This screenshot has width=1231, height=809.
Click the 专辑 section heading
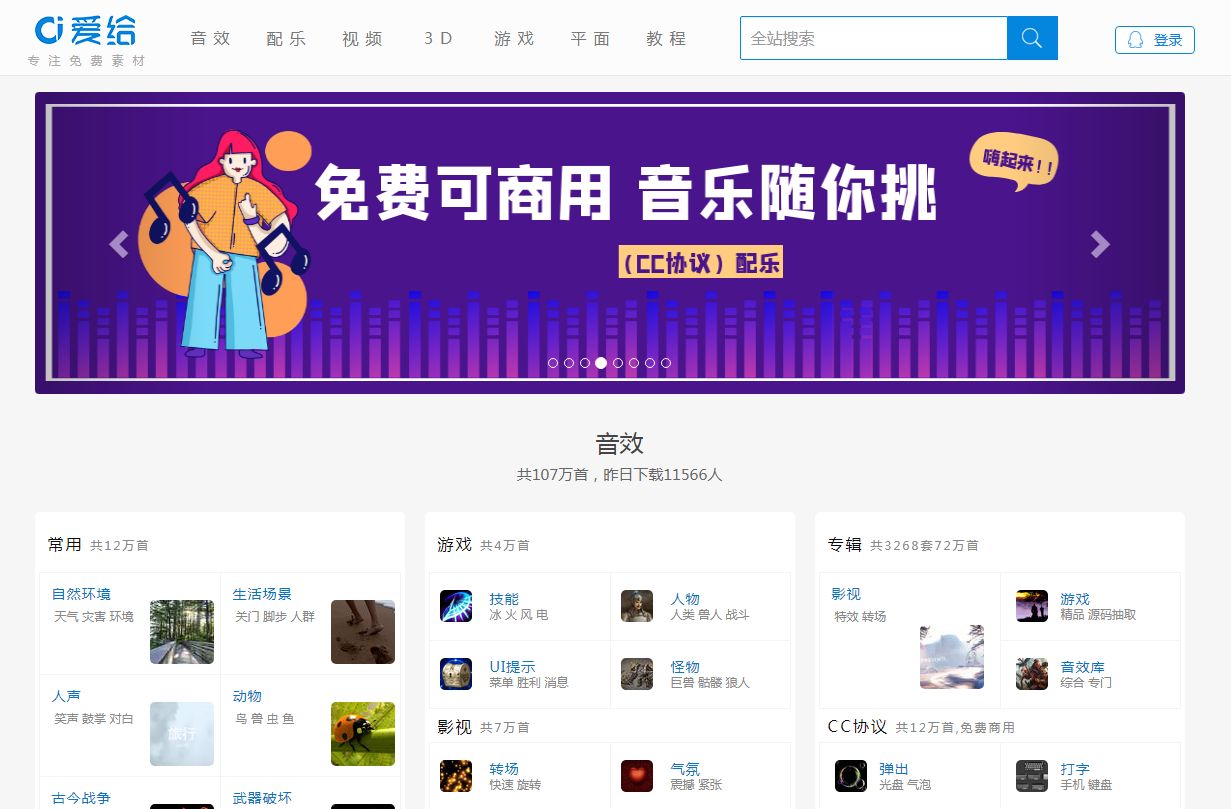point(845,544)
